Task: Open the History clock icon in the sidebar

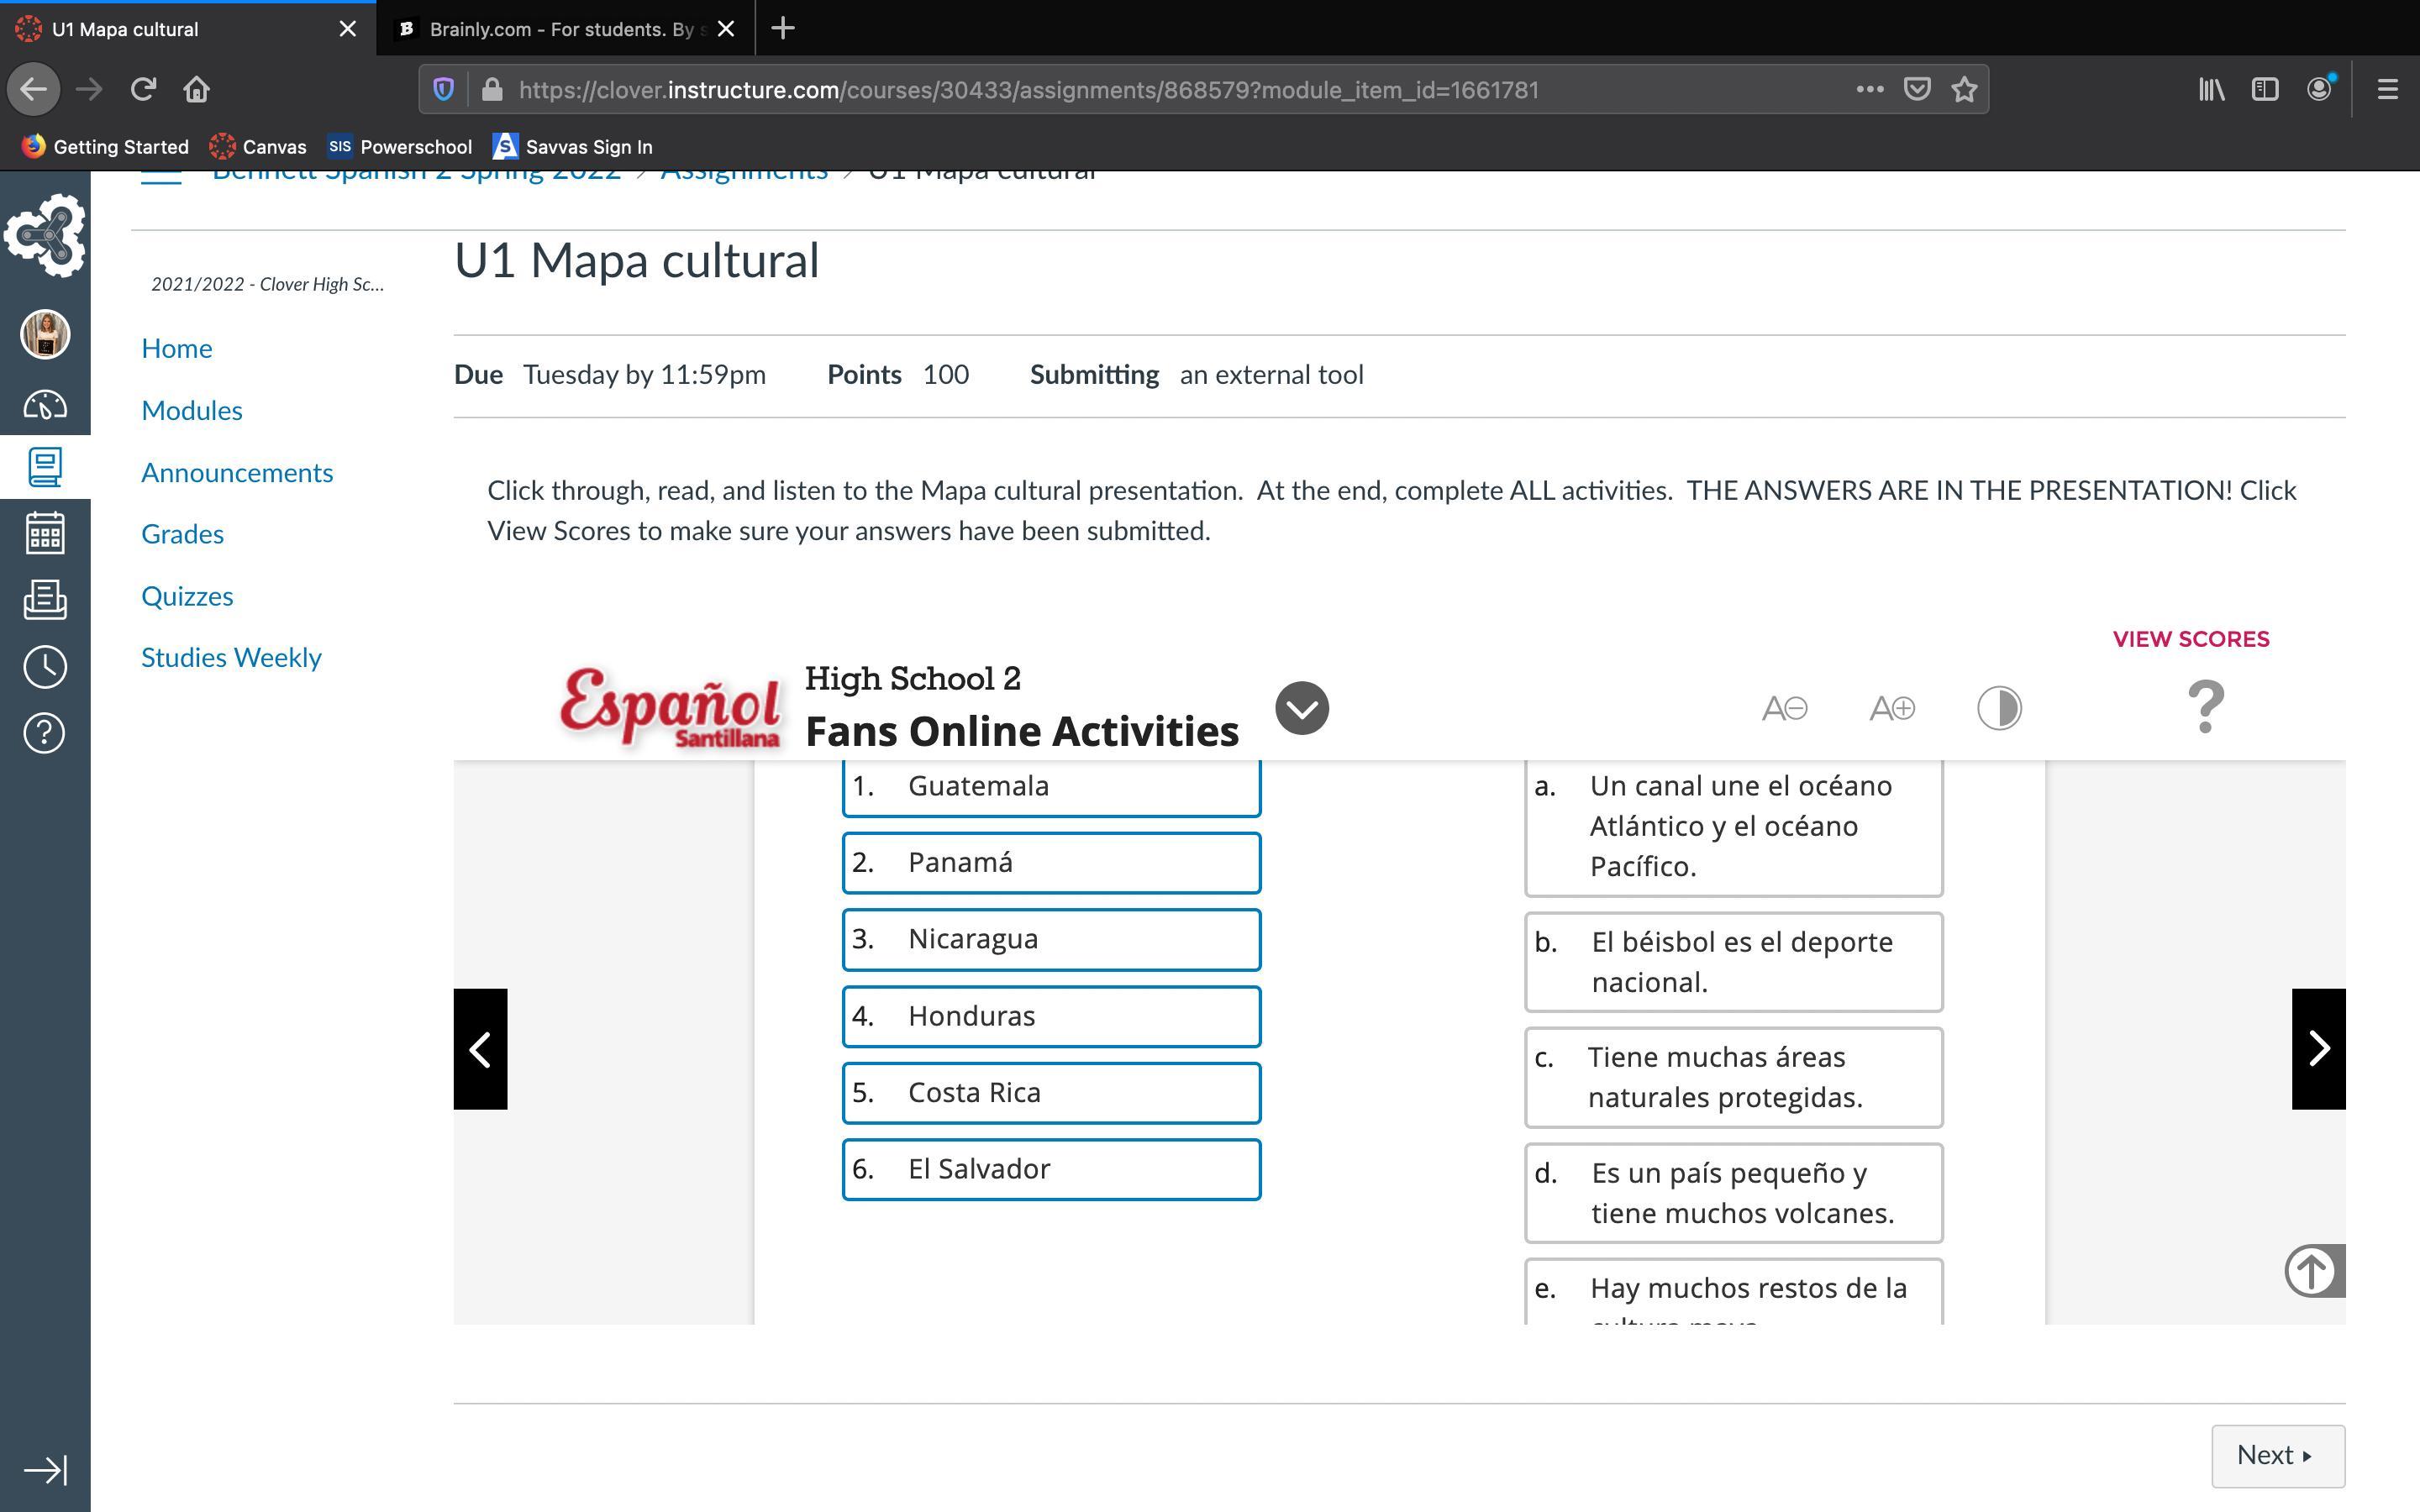Action: 45,667
